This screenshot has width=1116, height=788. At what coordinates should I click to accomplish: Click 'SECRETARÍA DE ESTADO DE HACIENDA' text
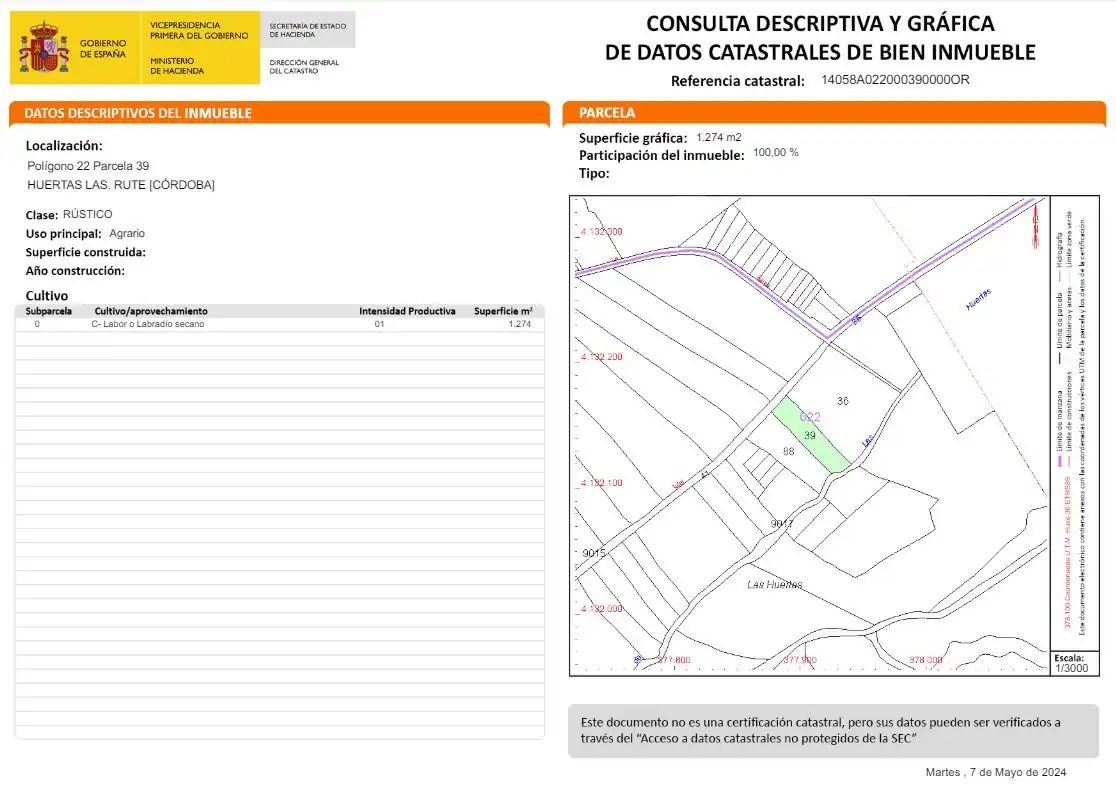[x=307, y=30]
